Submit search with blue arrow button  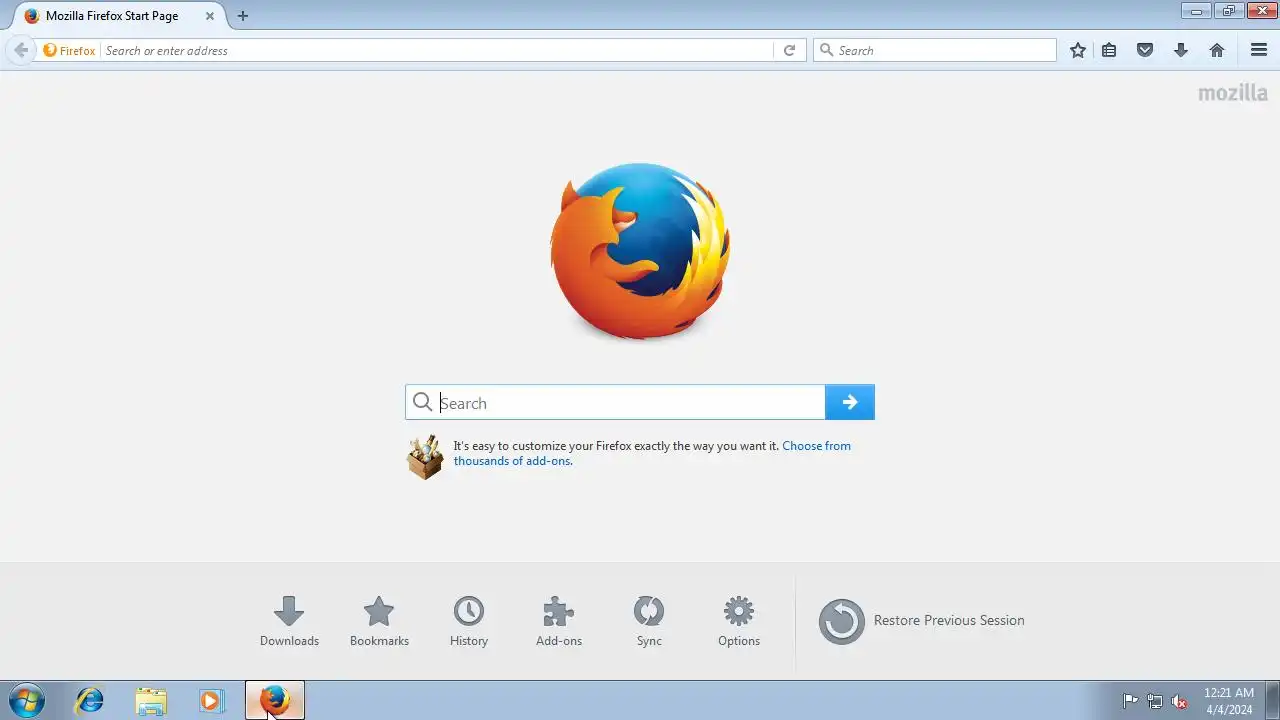(850, 402)
